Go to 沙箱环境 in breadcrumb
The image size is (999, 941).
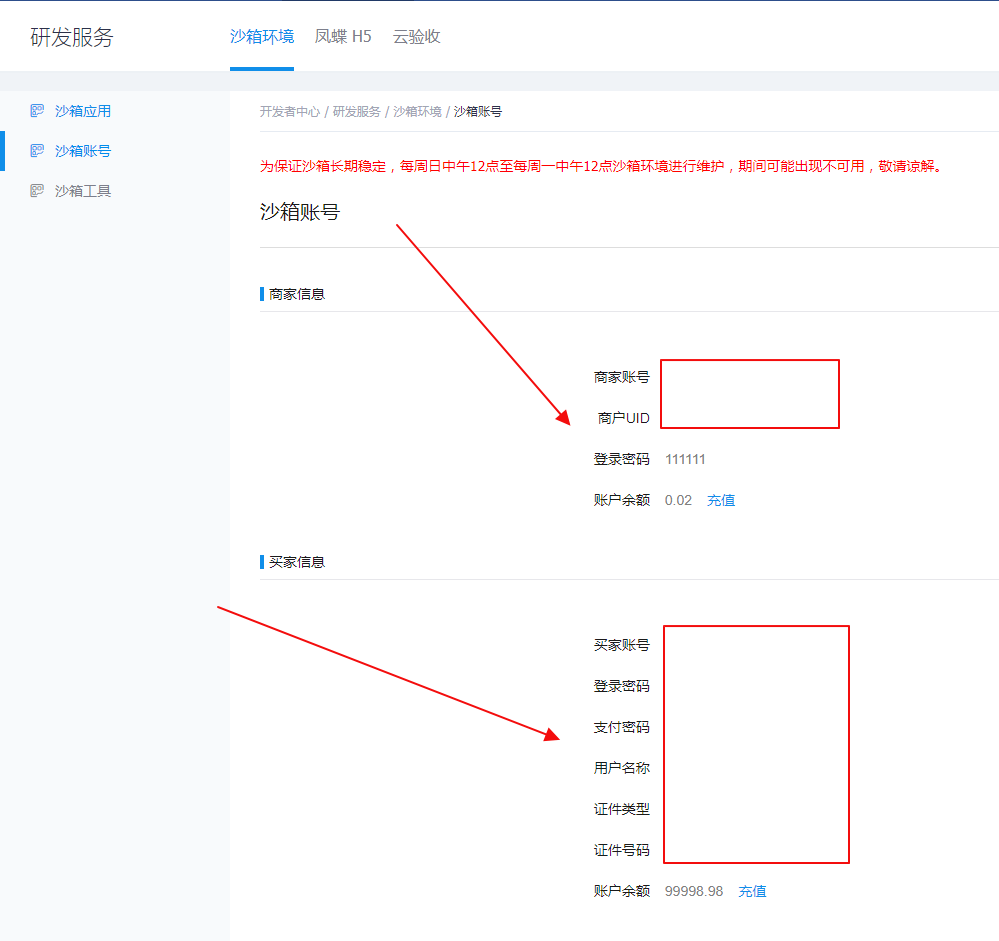coord(417,111)
